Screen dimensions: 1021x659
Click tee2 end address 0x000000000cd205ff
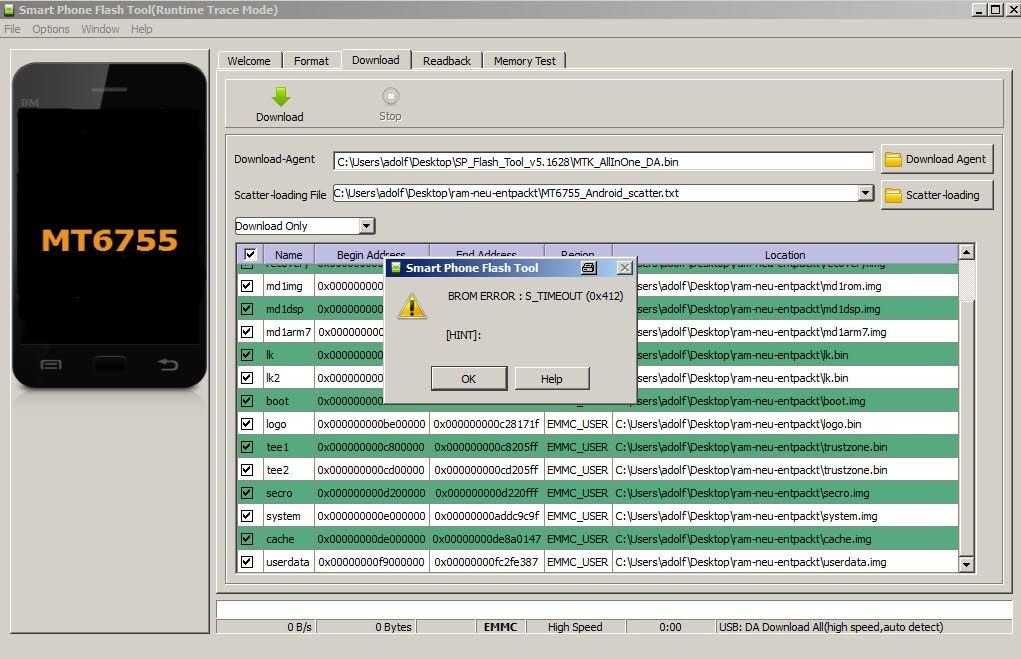tap(486, 470)
